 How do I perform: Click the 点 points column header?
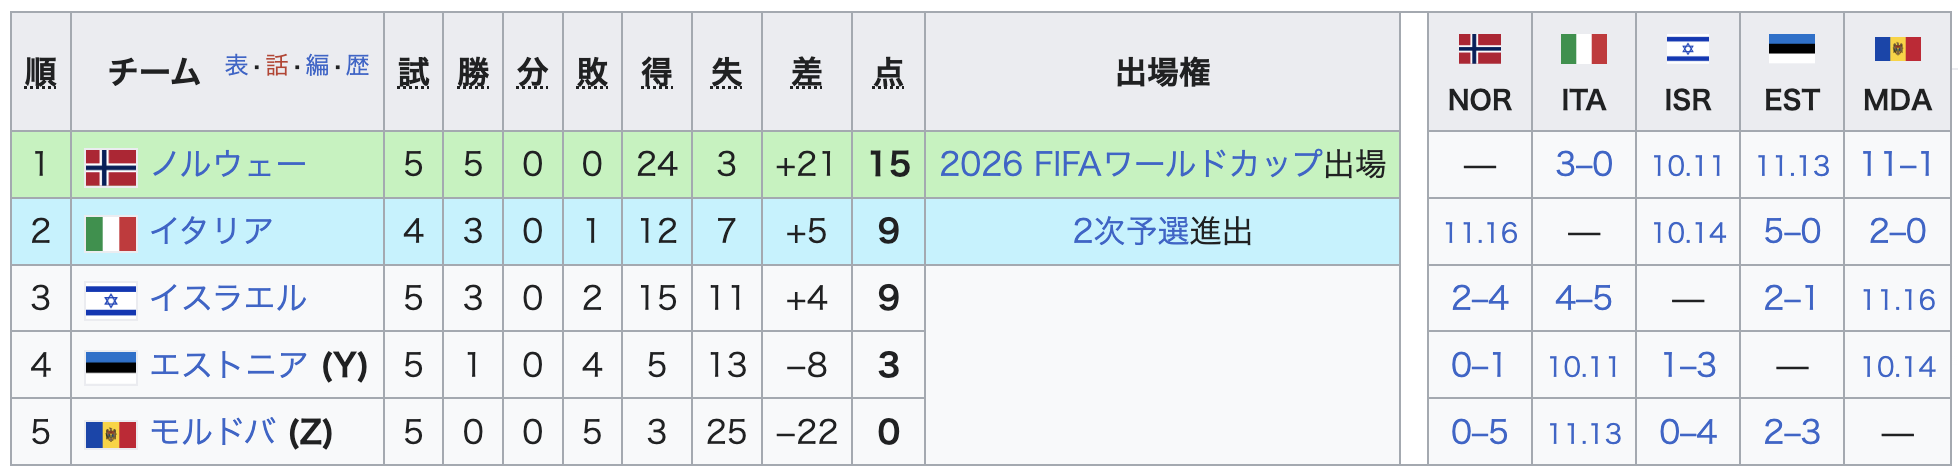(x=888, y=73)
